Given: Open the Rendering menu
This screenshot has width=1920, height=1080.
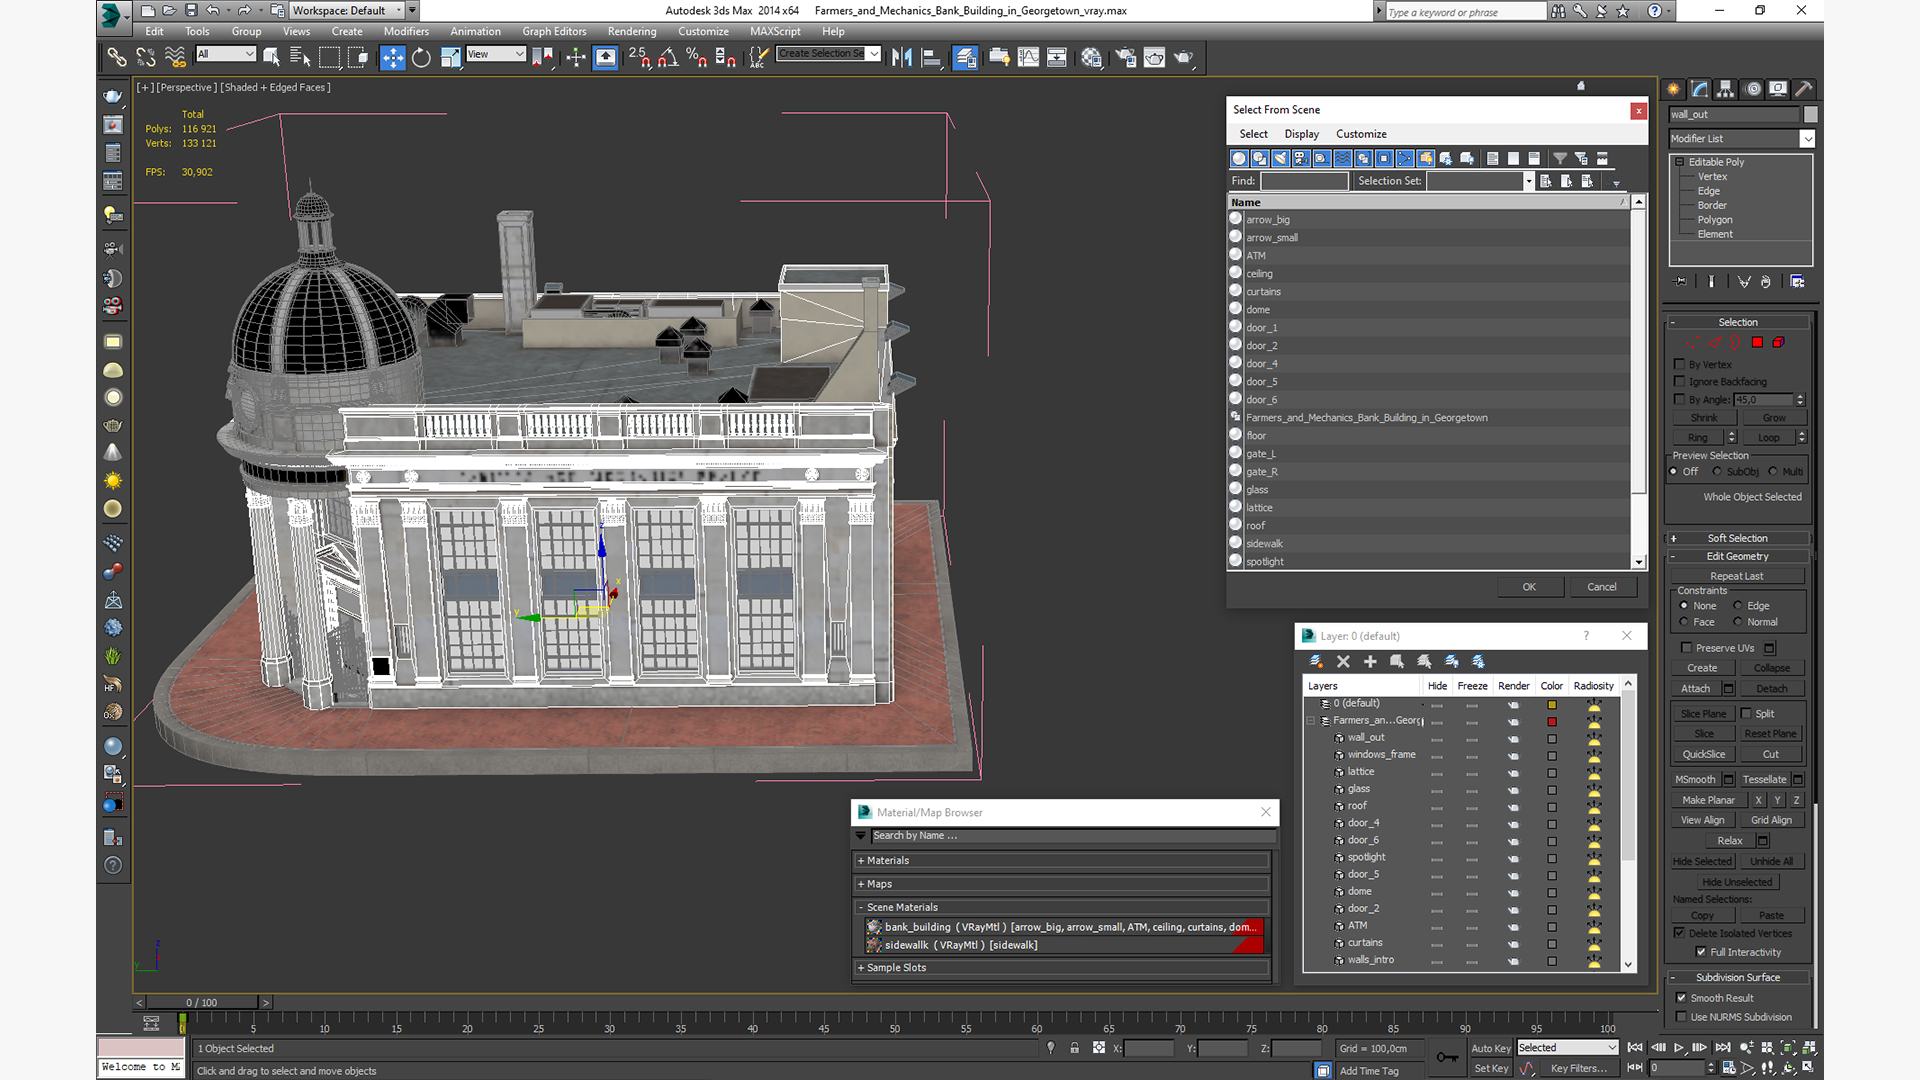Looking at the screenshot, I should (632, 32).
